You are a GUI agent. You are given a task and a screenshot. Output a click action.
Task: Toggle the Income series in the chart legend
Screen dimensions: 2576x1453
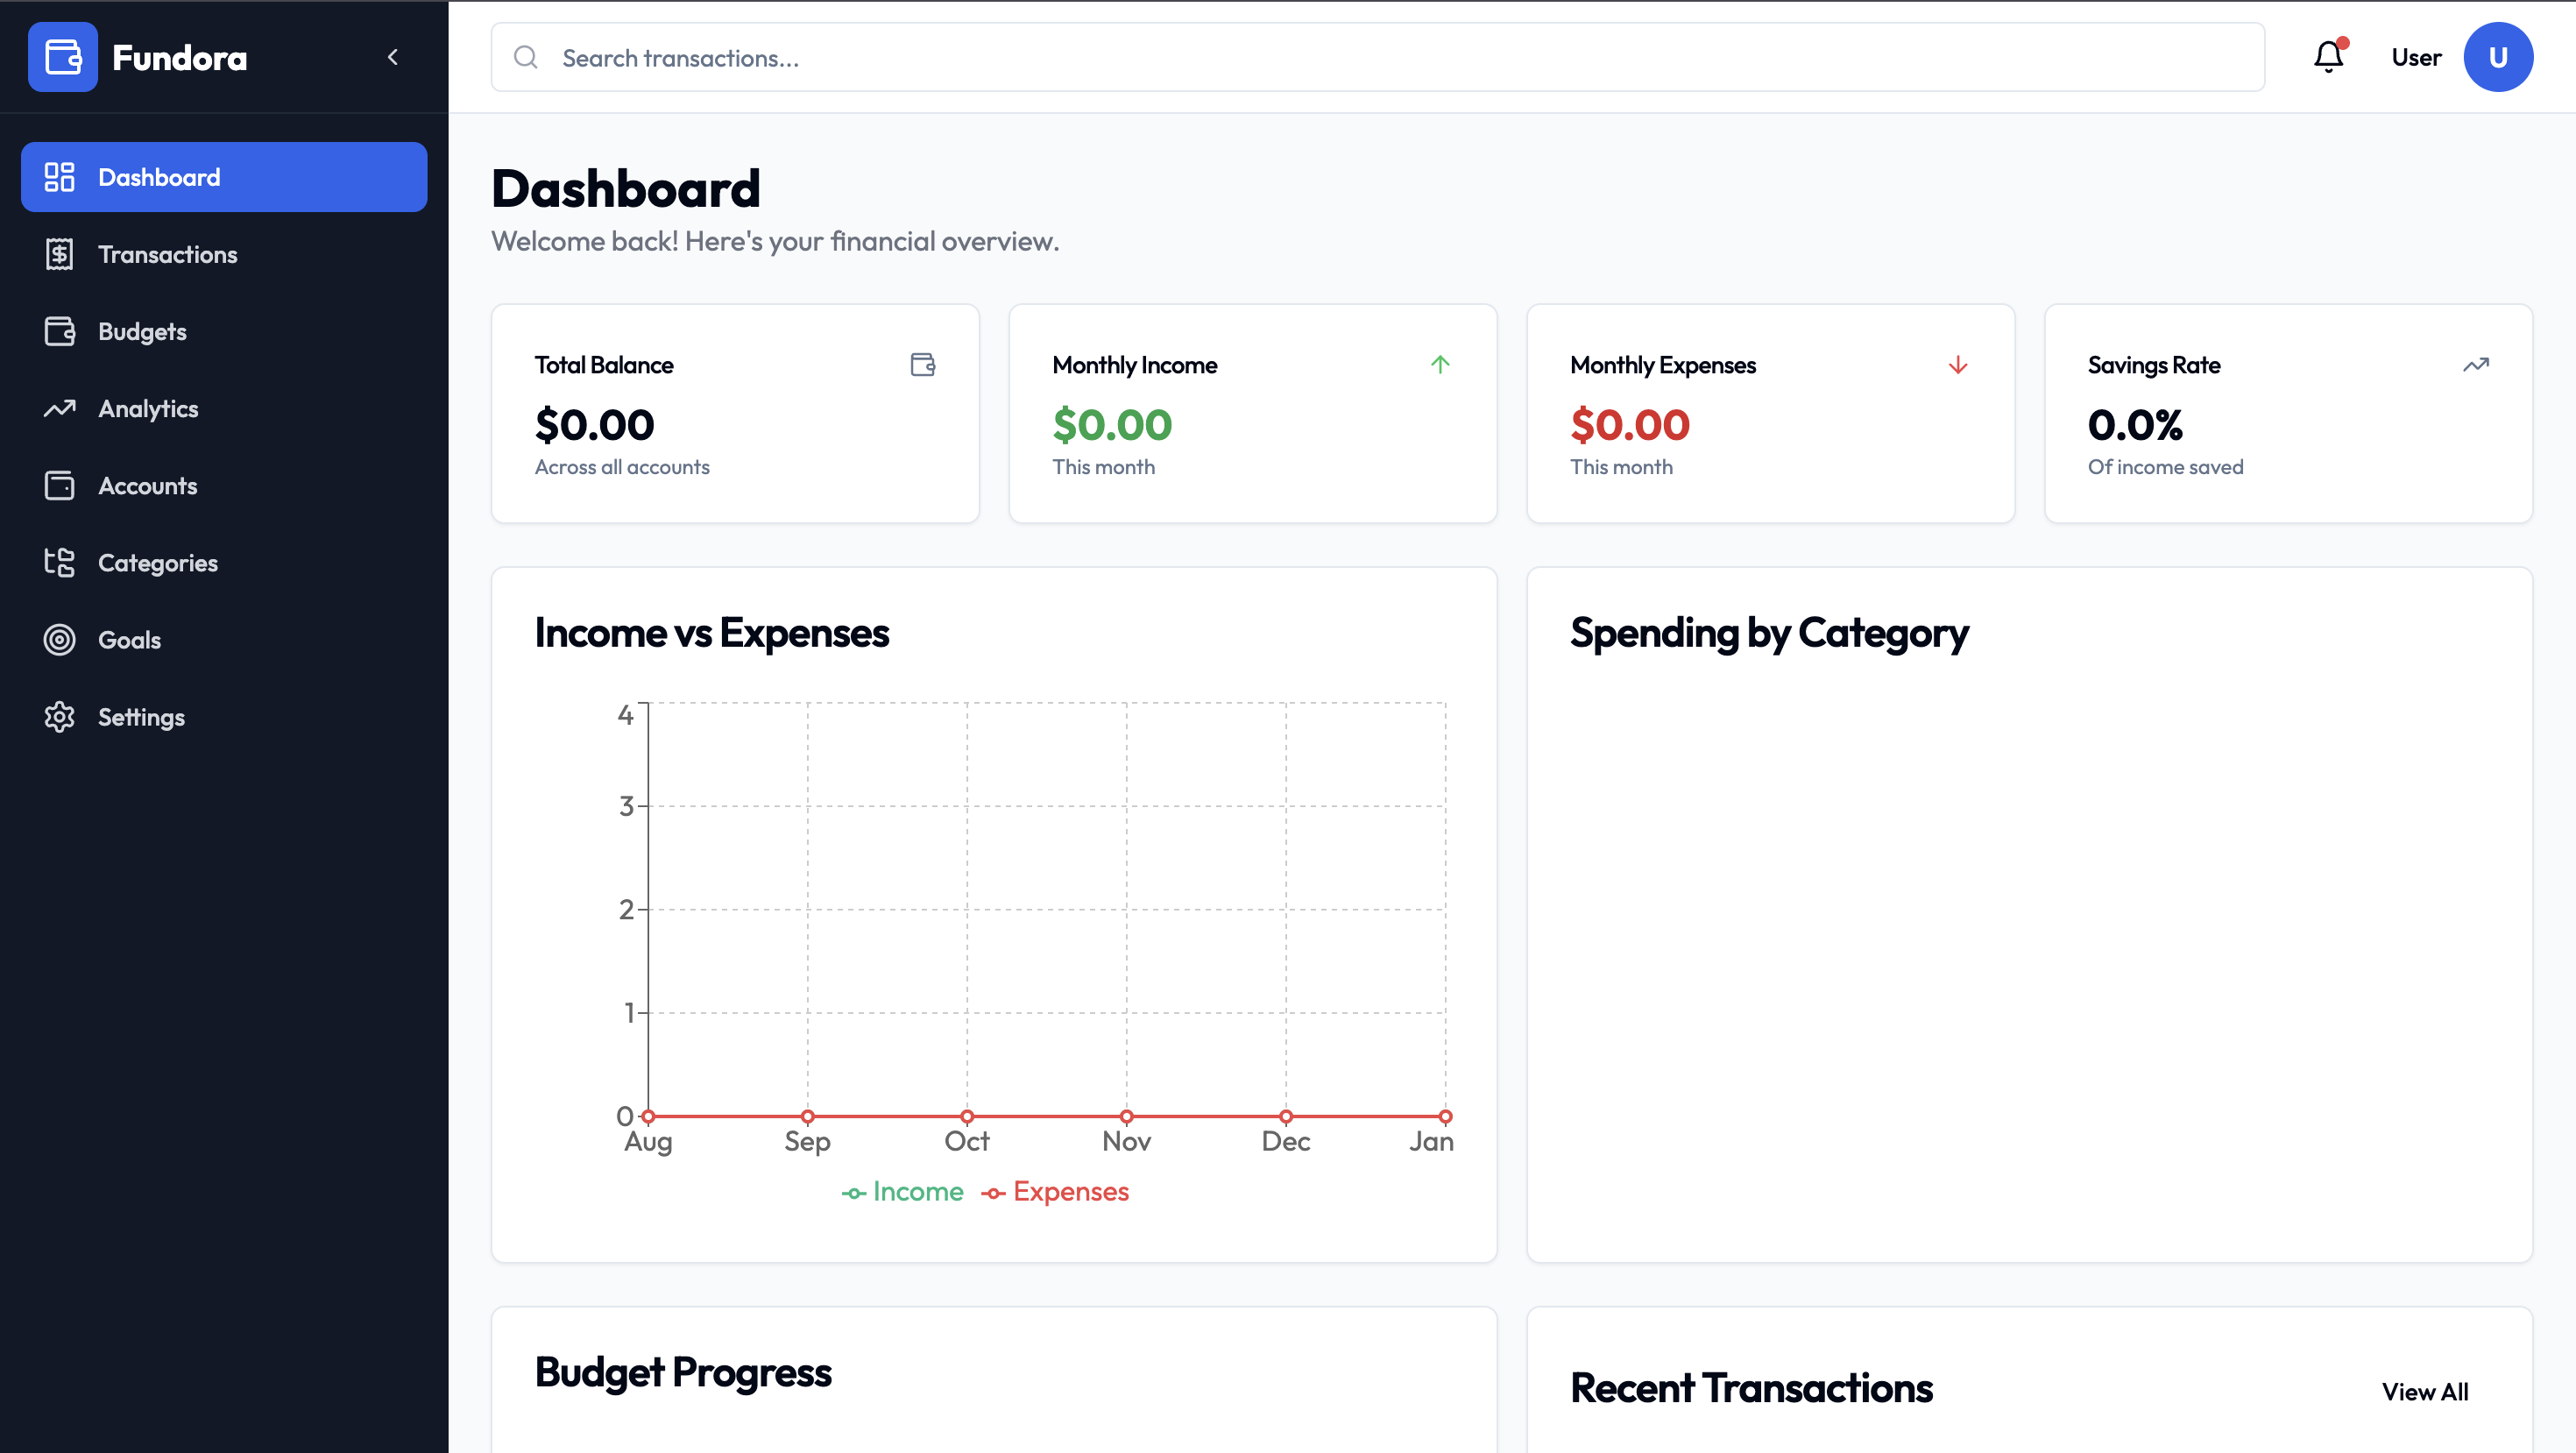pyautogui.click(x=901, y=1191)
